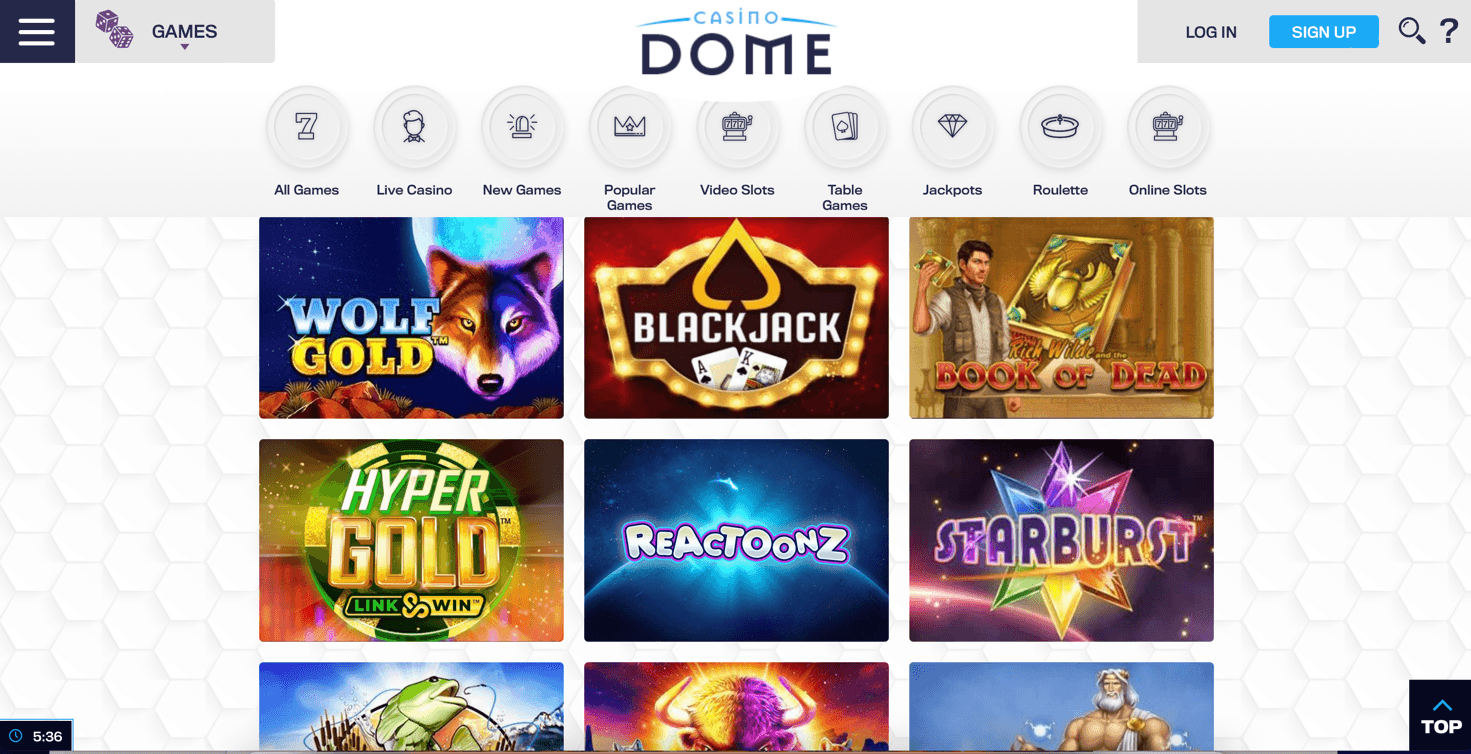The width and height of the screenshot is (1471, 754).
Task: Open the Jackpots diamond icon
Action: click(952, 127)
